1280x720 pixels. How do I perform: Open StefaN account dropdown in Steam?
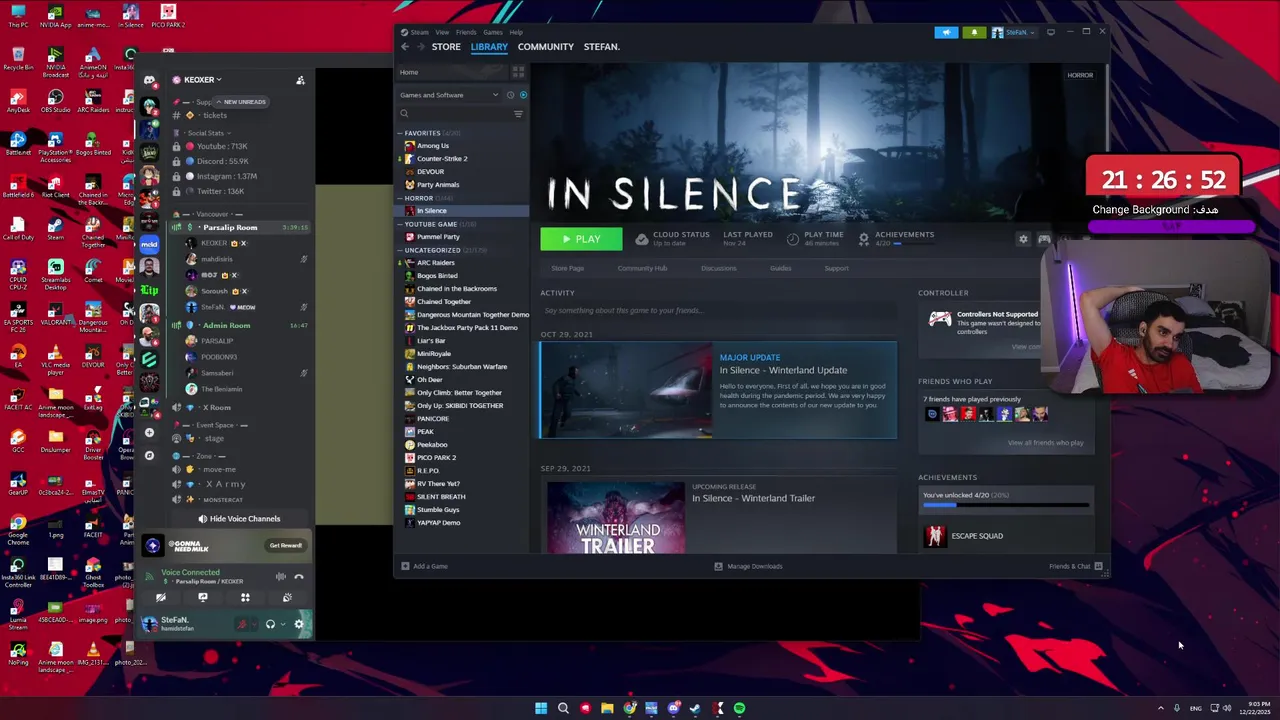[x=1013, y=32]
